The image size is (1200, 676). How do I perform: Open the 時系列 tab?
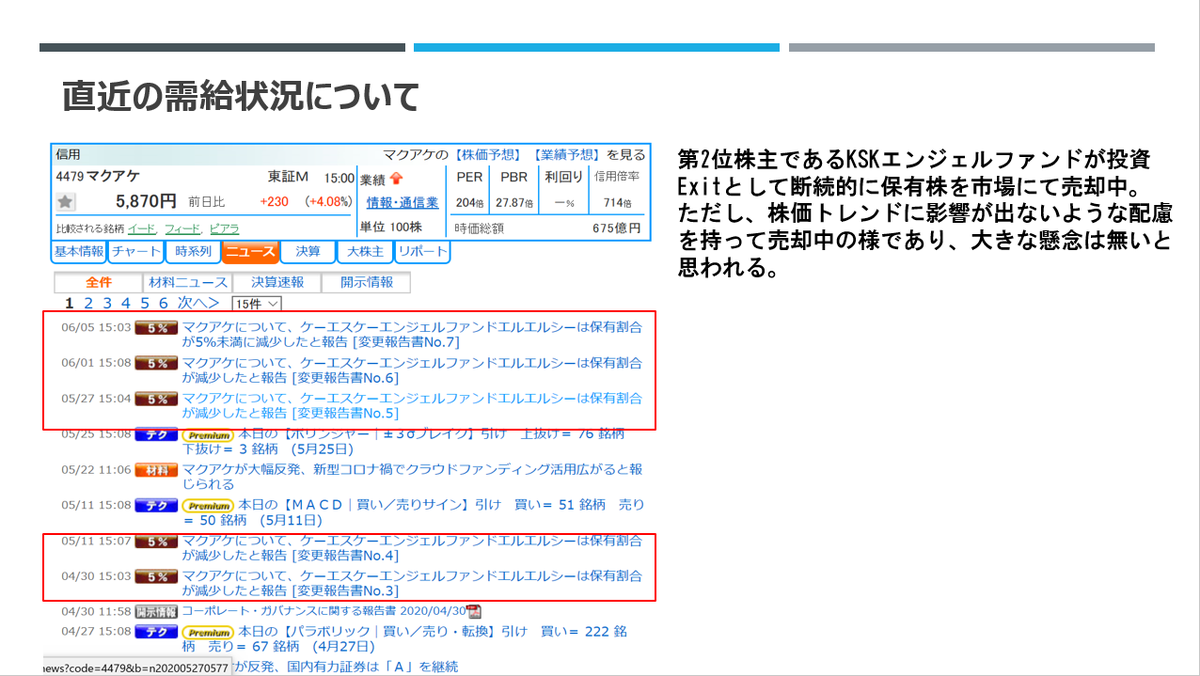coord(193,252)
